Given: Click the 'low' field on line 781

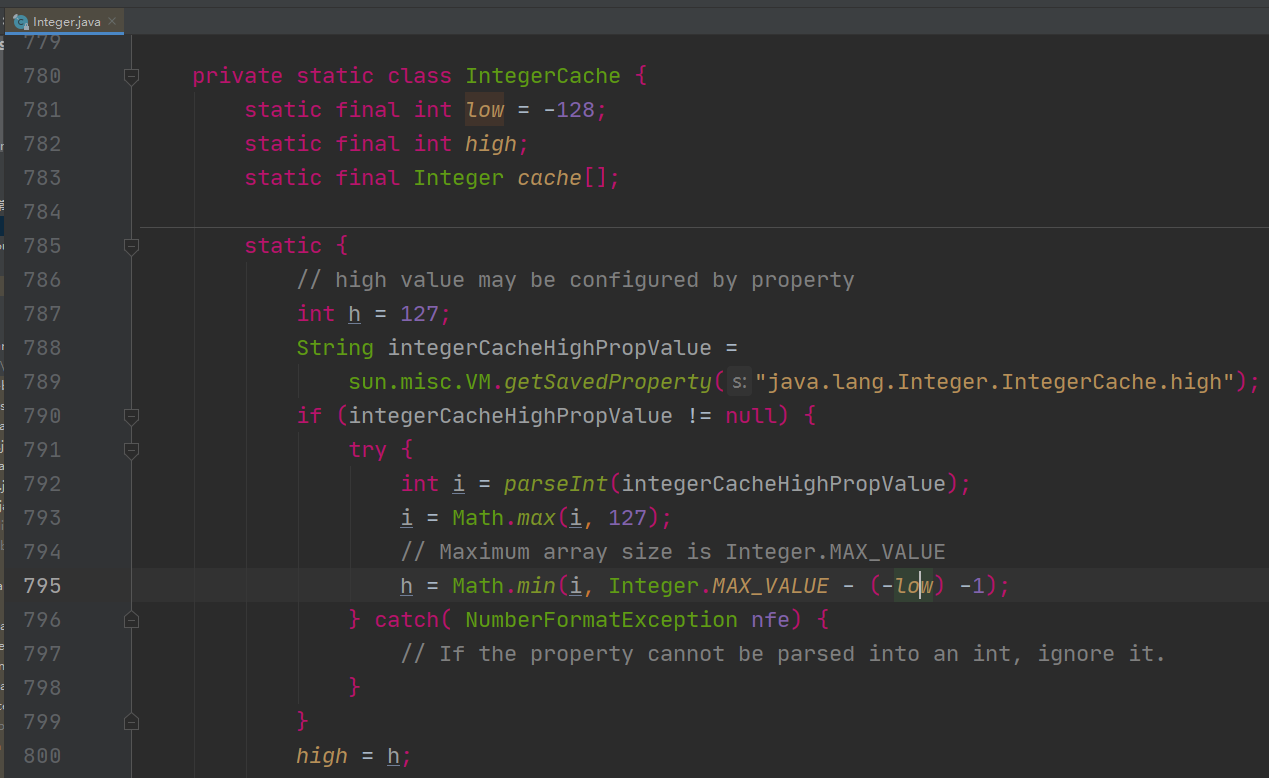Looking at the screenshot, I should [485, 110].
